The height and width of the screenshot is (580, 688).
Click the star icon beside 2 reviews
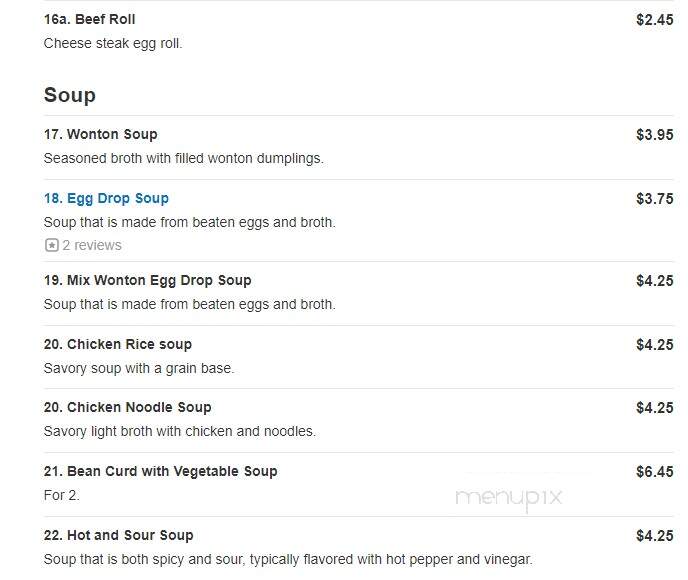click(x=52, y=245)
